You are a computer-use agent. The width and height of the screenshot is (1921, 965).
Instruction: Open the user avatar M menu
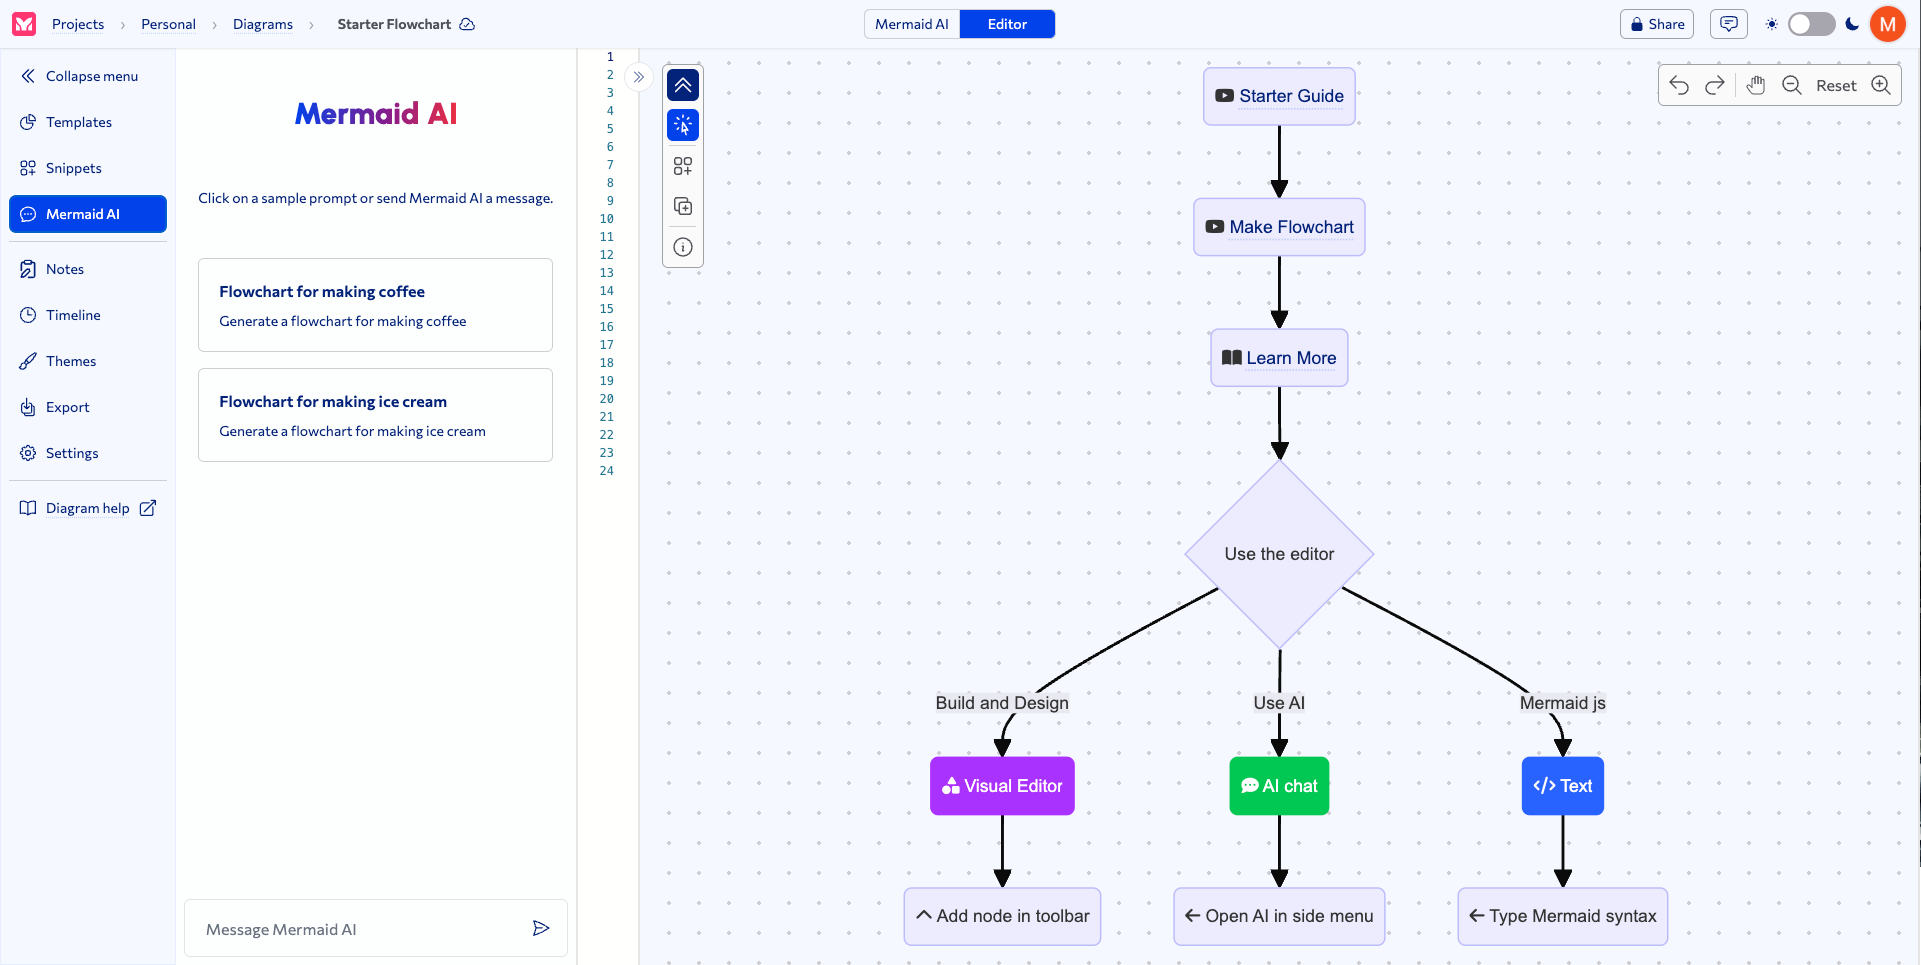(1888, 24)
